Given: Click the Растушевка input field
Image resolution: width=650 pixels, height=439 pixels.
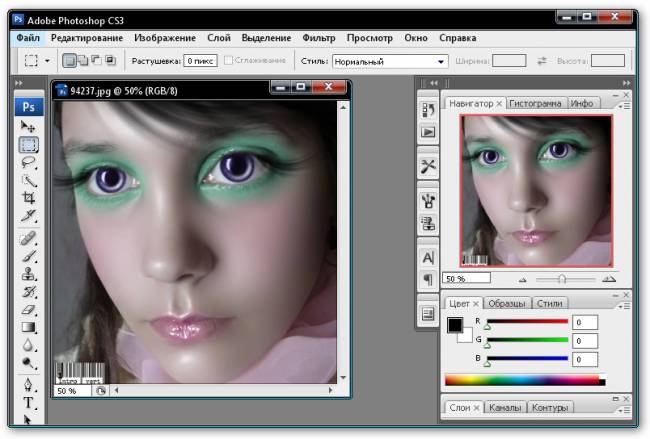Looking at the screenshot, I should click(x=200, y=61).
